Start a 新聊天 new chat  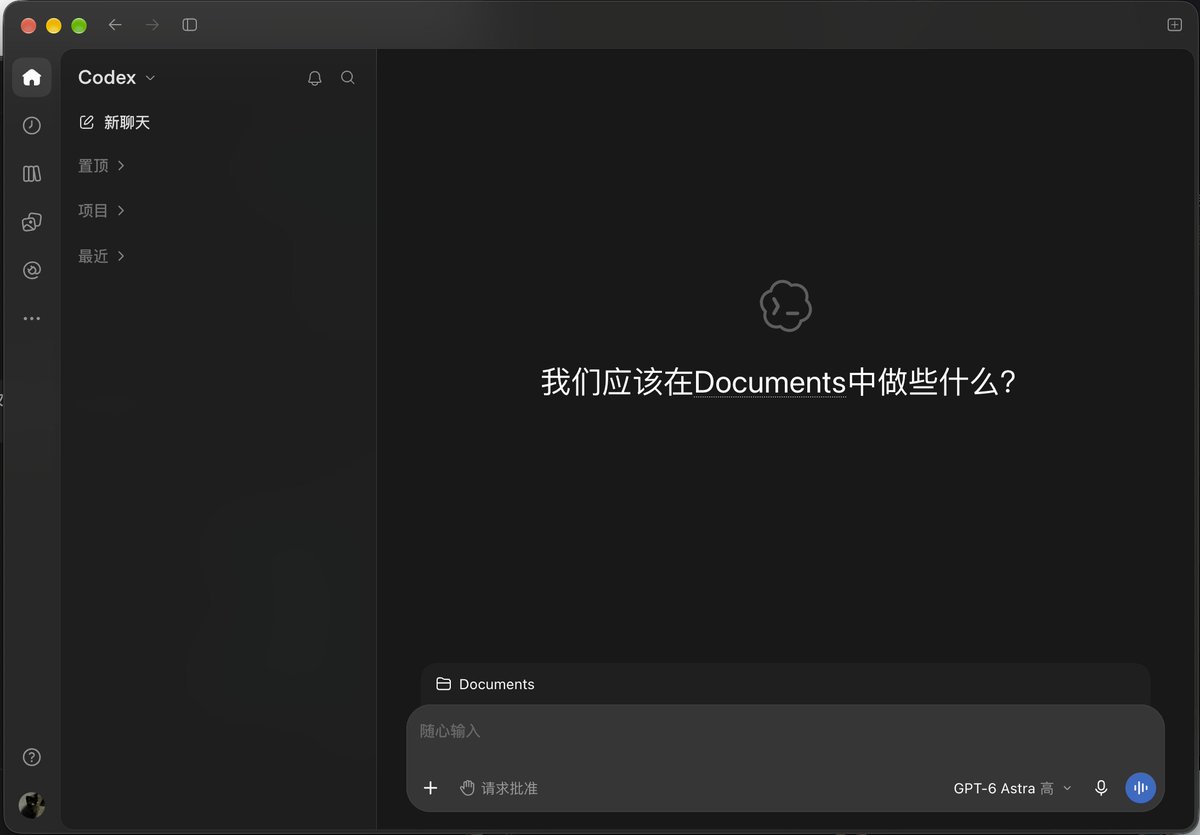tap(115, 122)
